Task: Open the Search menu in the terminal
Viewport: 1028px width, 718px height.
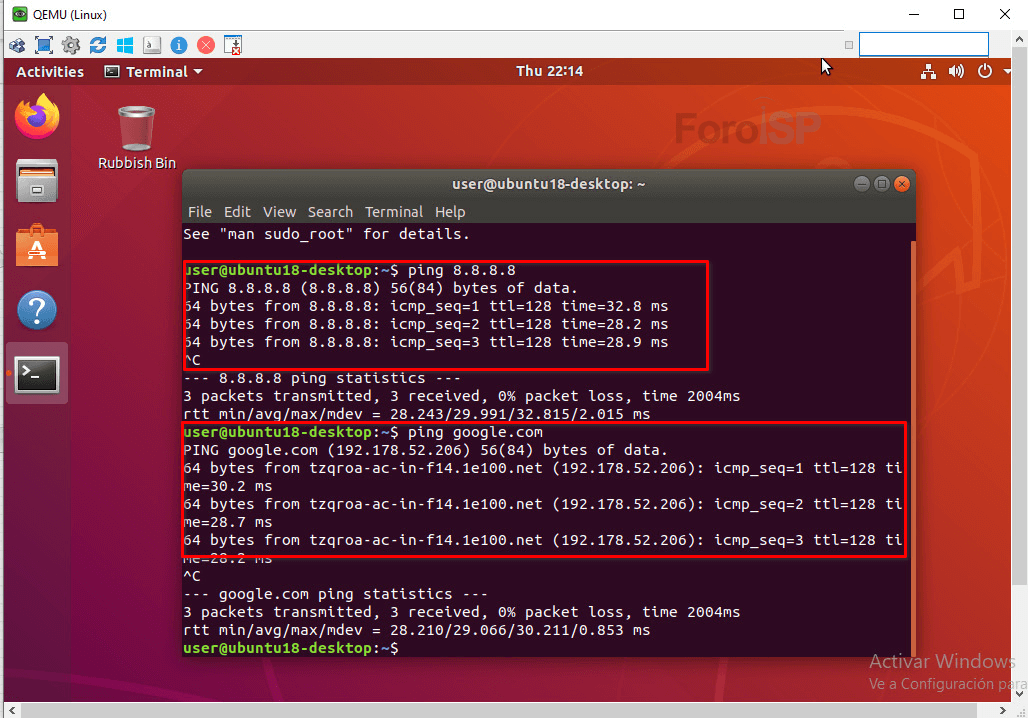Action: [330, 212]
